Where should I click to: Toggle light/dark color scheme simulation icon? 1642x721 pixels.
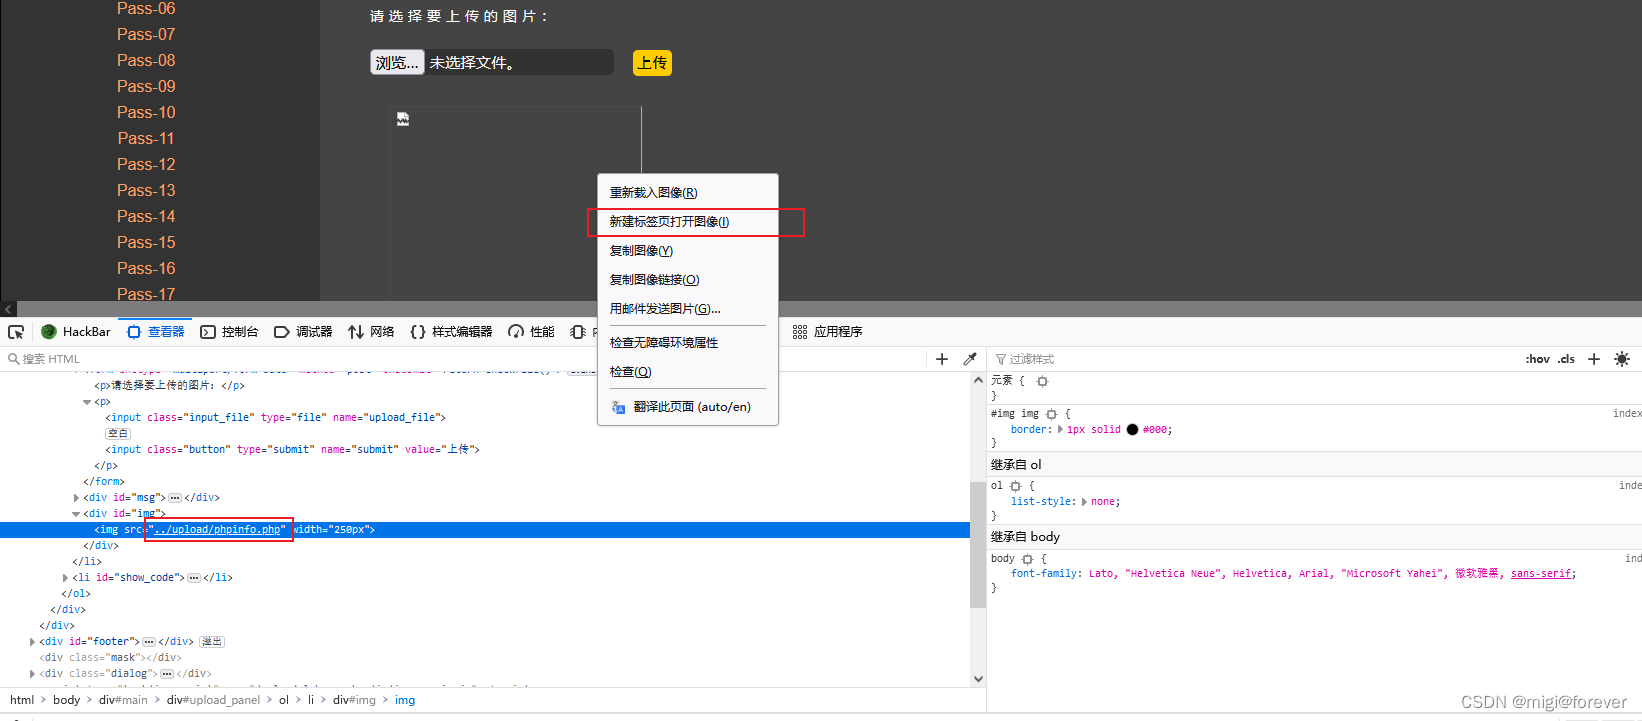tap(1621, 359)
